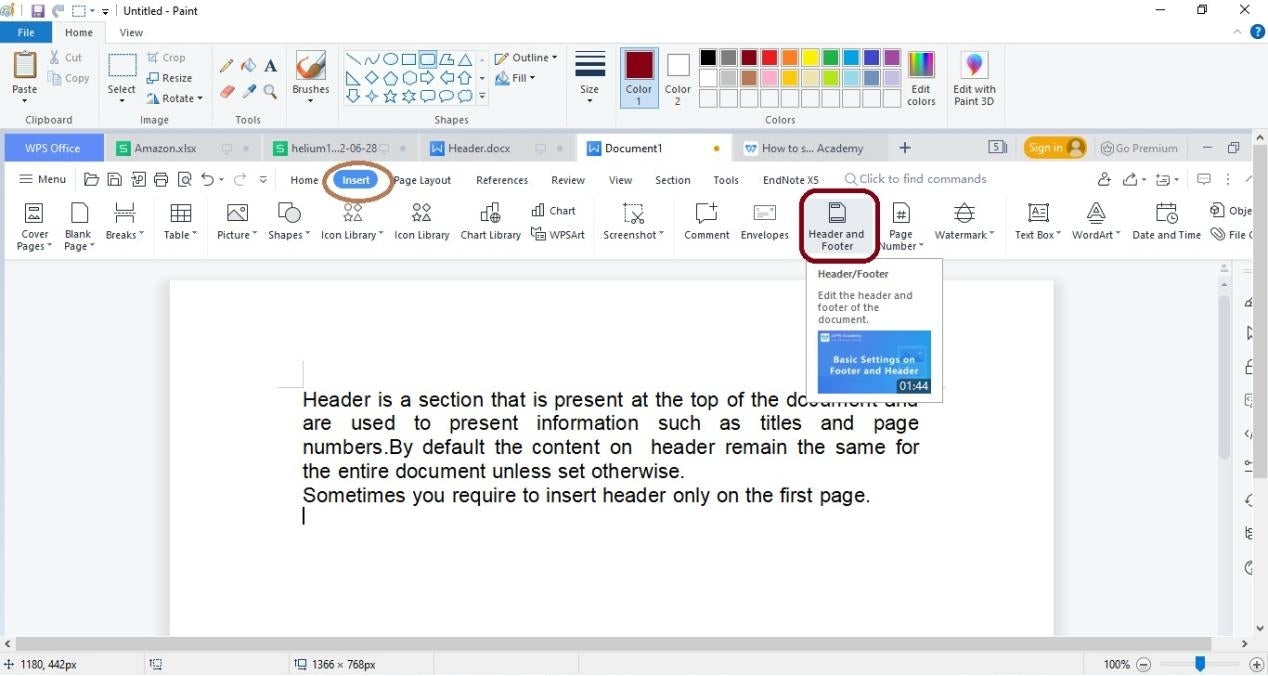The image size is (1268, 676).
Task: Open the Brushes tool
Action: point(310,75)
